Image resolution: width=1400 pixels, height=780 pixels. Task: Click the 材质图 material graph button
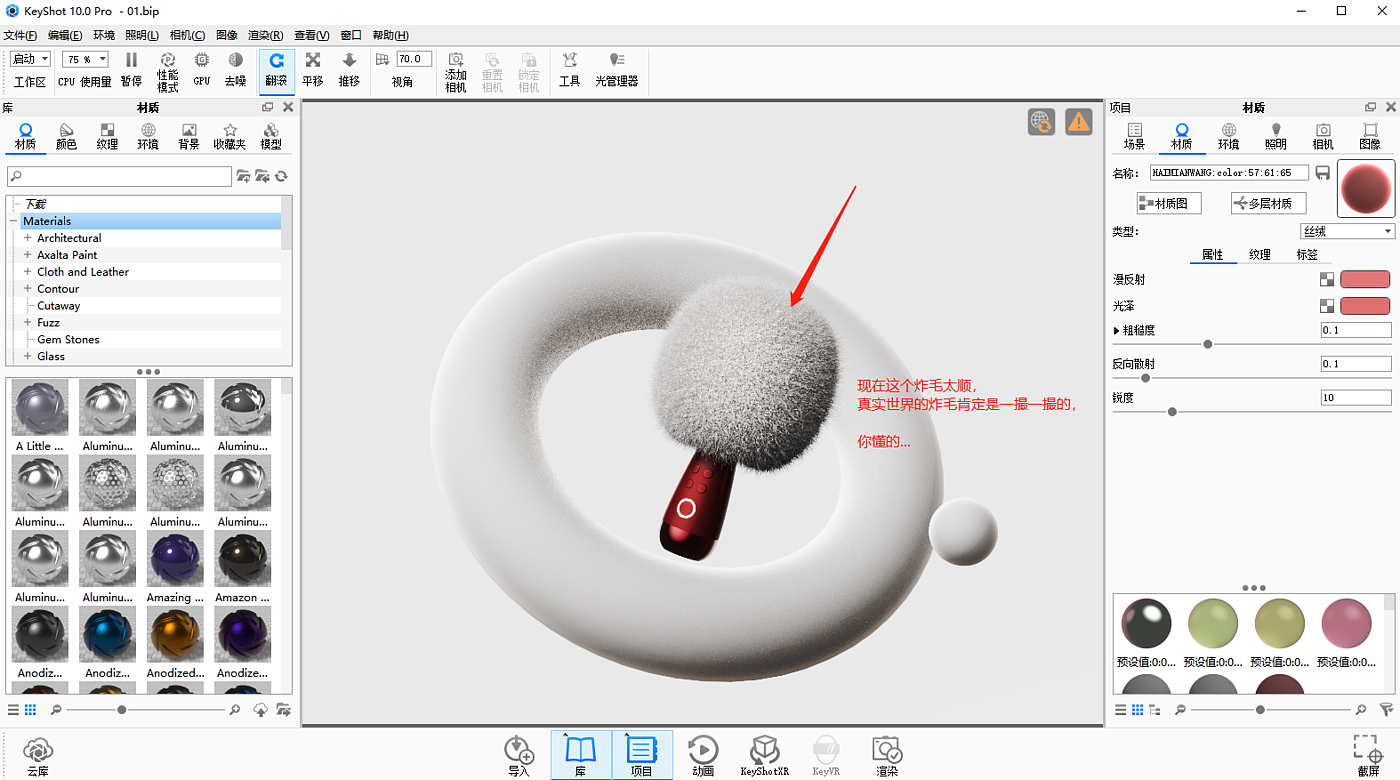pos(1168,203)
